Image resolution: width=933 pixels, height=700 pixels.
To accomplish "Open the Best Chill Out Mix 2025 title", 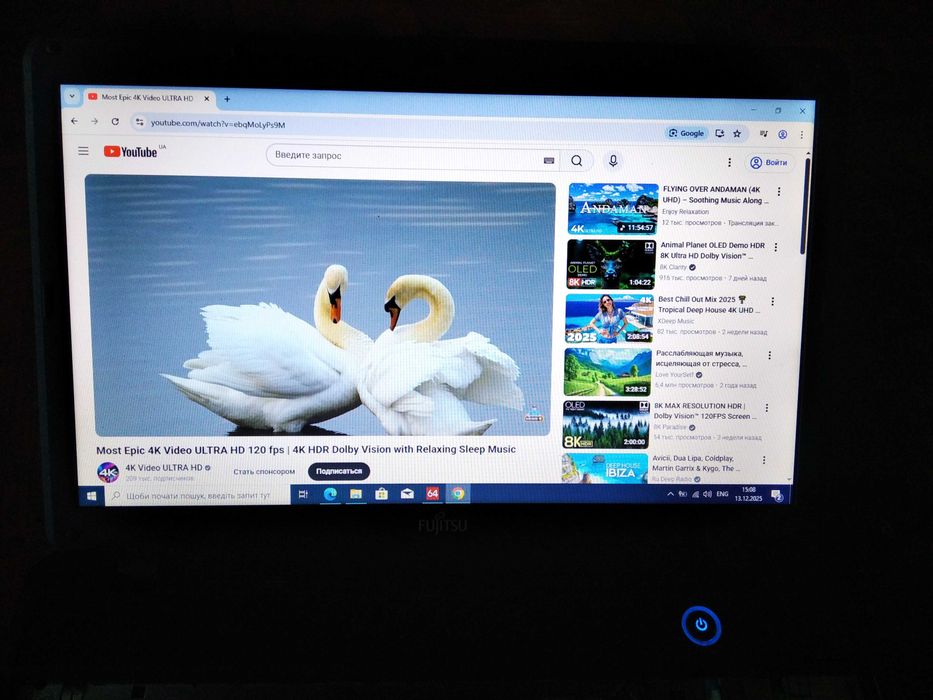I will pyautogui.click(x=709, y=305).
